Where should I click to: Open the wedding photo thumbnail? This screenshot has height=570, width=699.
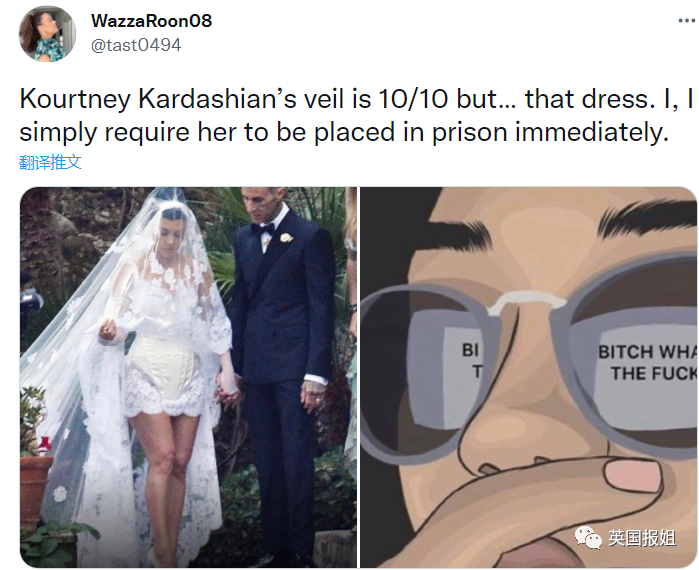188,377
